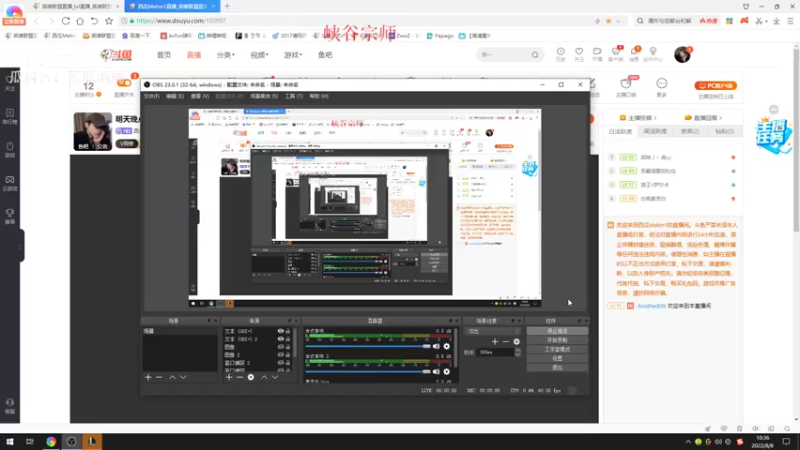
Task: Adjust second mixer channel volume slider
Action: click(368, 372)
